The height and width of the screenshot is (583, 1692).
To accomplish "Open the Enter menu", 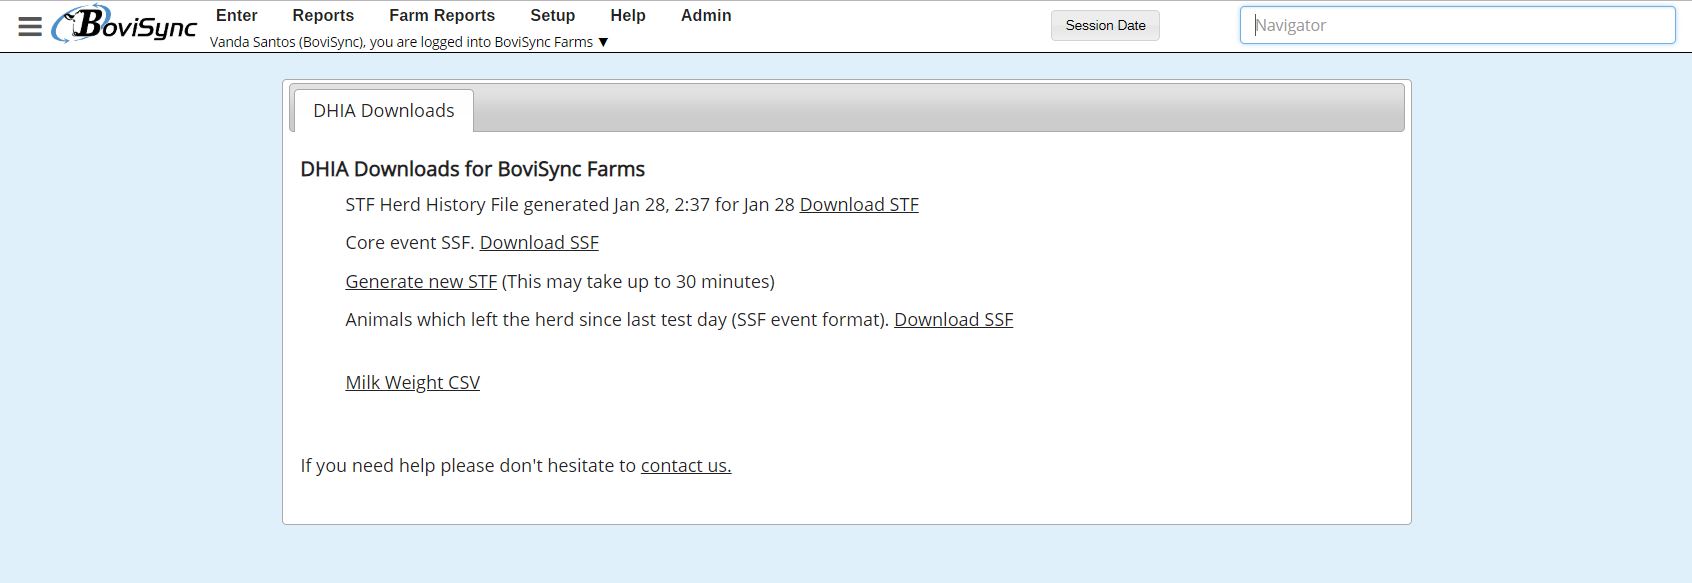I will click(237, 16).
